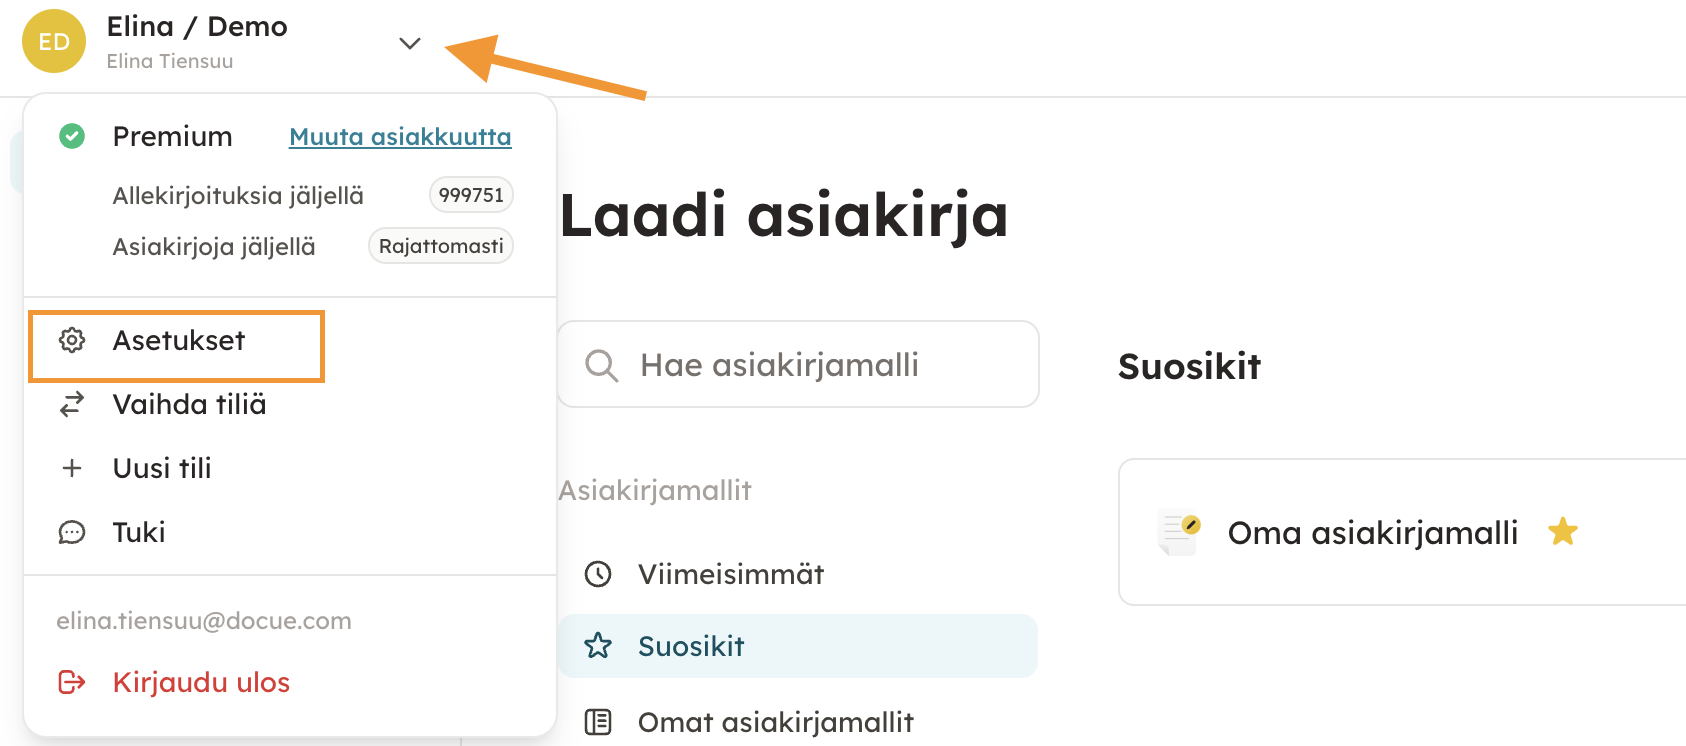
Task: Click the Tuki chat bubble icon
Action: point(72,532)
